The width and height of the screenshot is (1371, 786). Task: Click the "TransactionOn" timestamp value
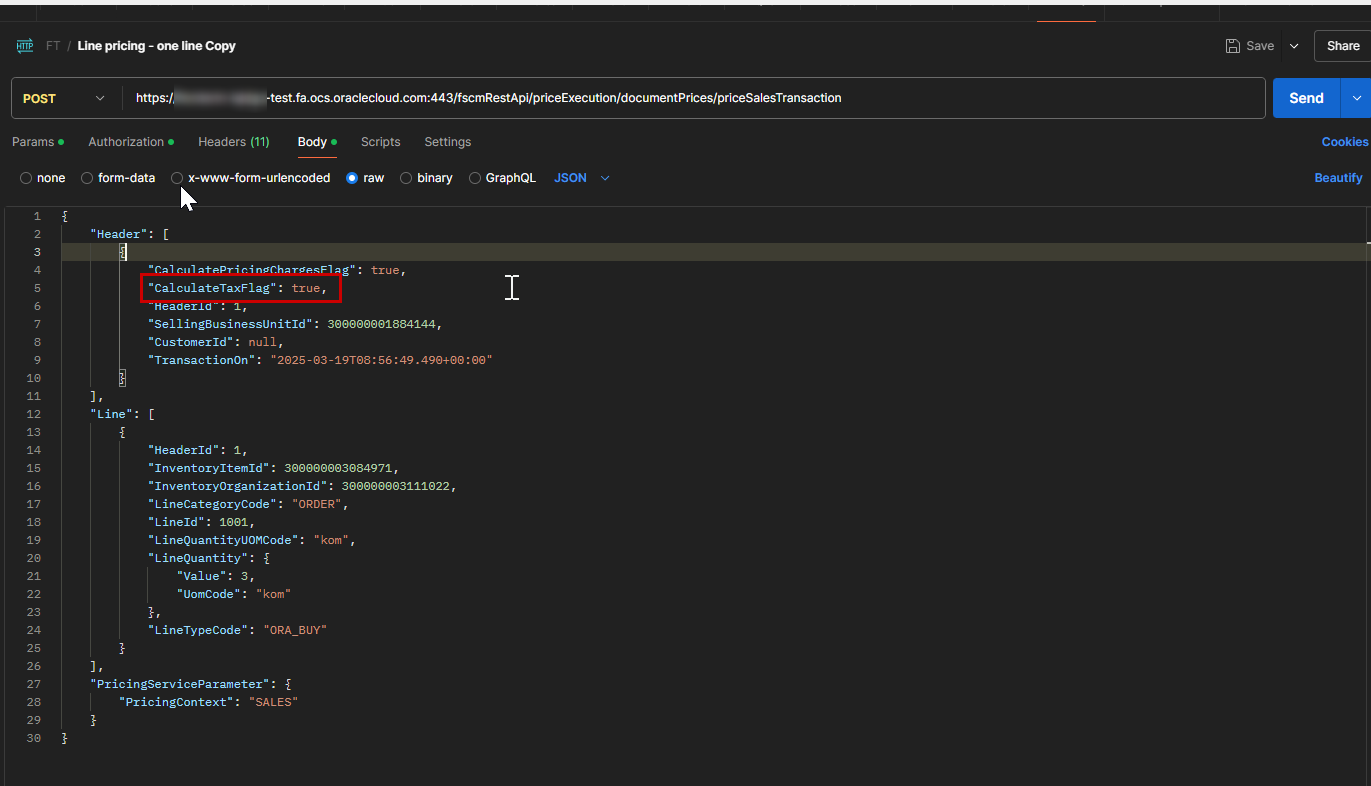pyautogui.click(x=381, y=360)
